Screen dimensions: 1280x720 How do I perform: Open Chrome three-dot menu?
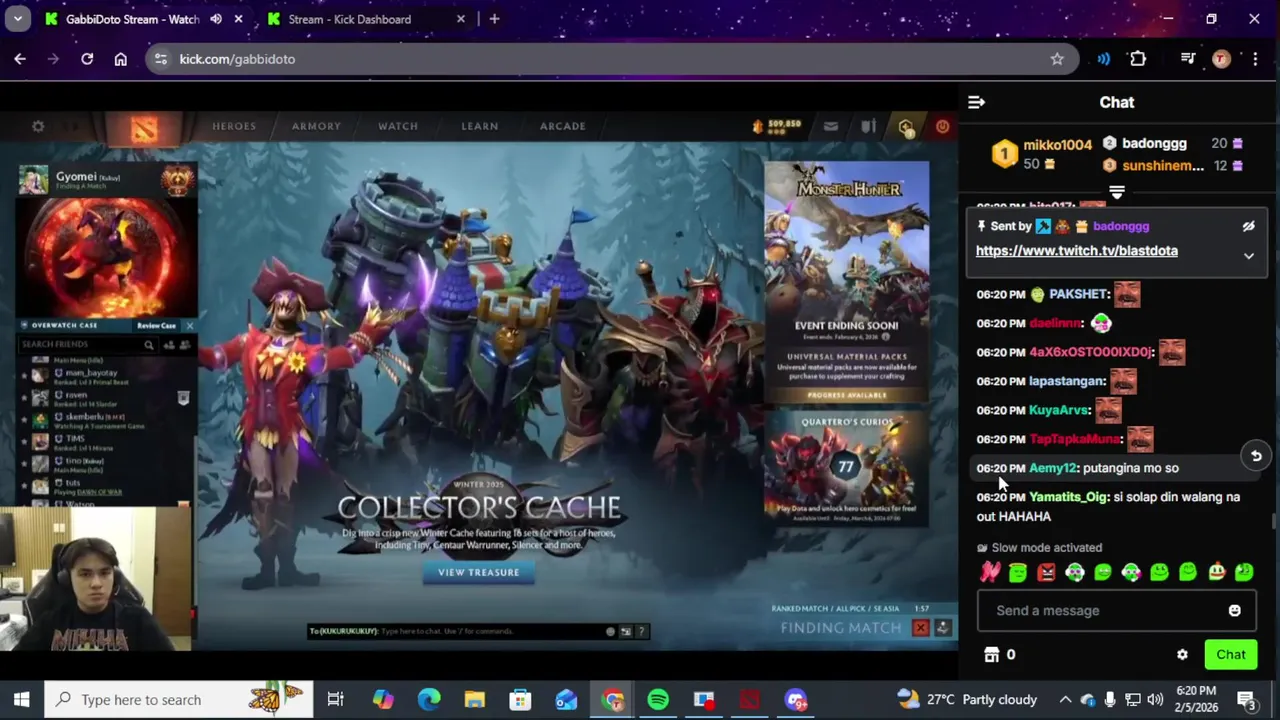[1255, 59]
